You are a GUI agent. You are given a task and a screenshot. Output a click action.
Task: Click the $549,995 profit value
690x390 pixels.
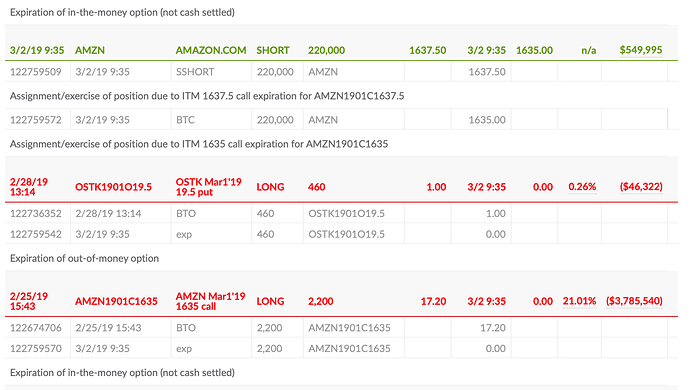[x=641, y=50]
